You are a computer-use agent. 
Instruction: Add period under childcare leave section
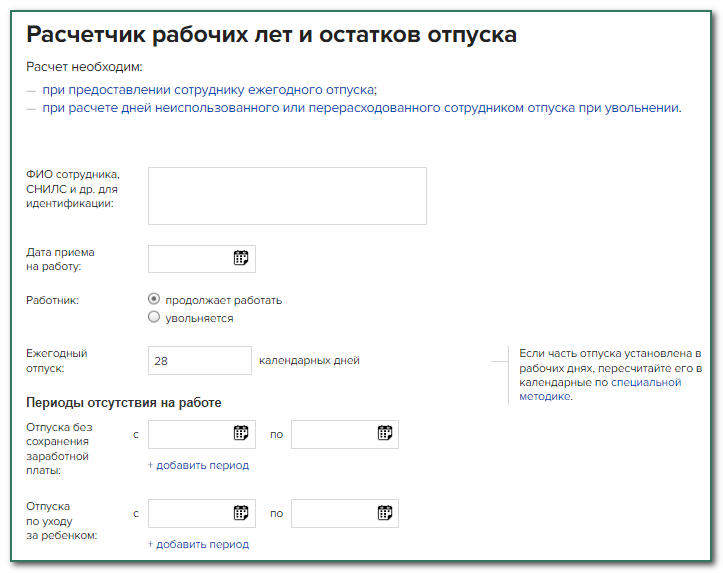[198, 544]
